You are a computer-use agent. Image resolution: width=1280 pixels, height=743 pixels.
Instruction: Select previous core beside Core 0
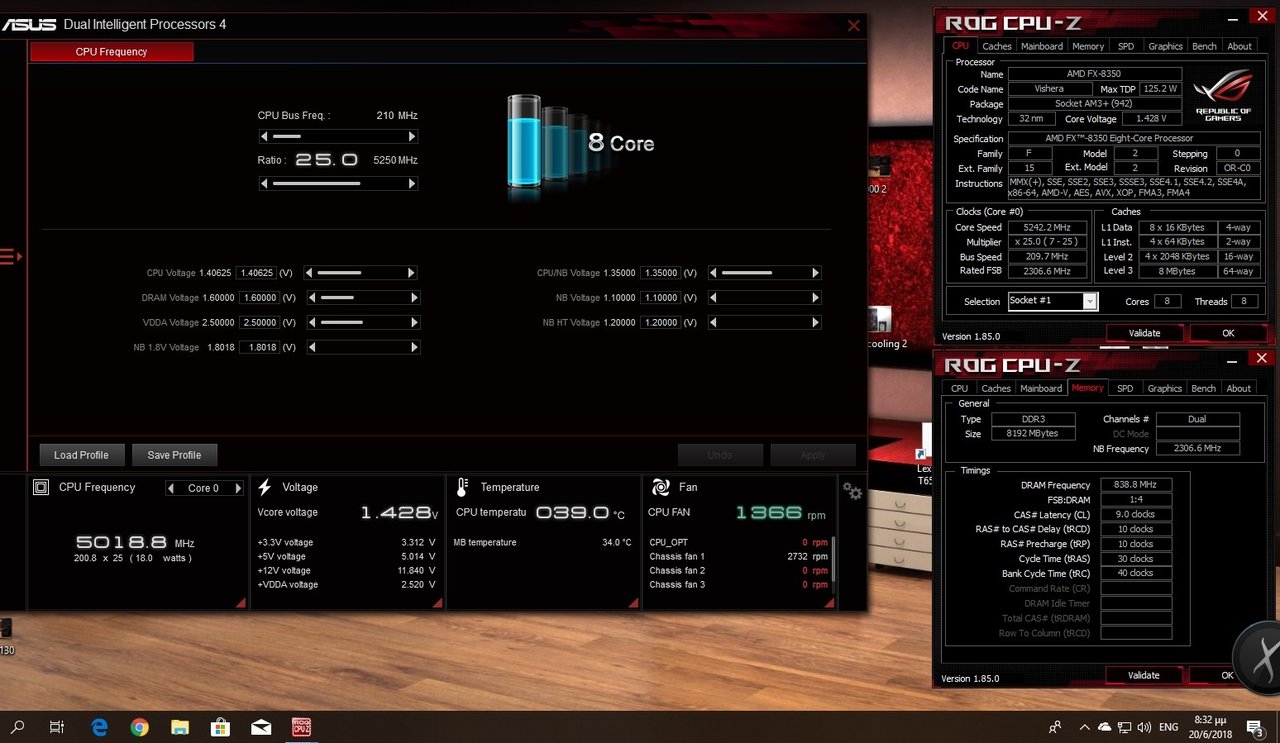coord(171,488)
